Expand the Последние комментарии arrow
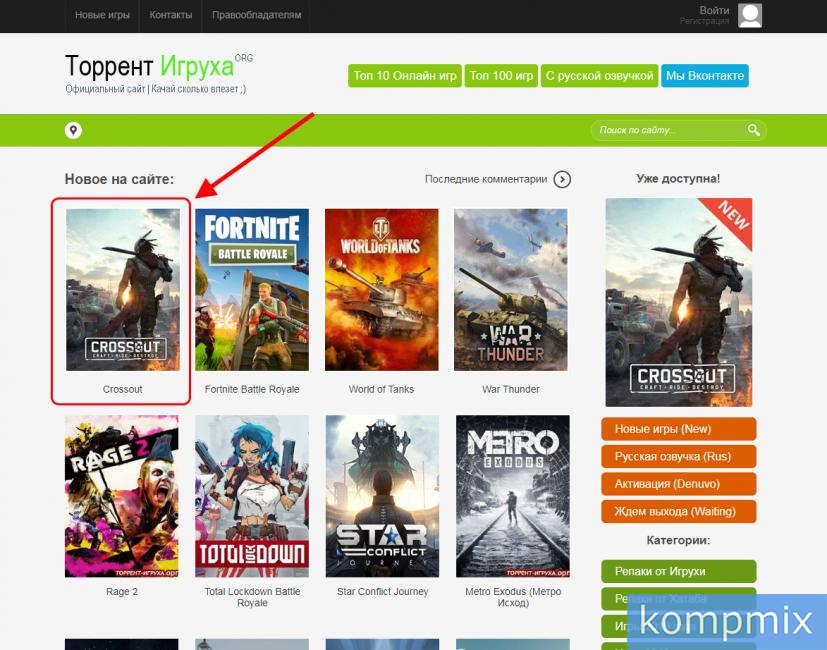Screen dimensions: 827x650 561,179
